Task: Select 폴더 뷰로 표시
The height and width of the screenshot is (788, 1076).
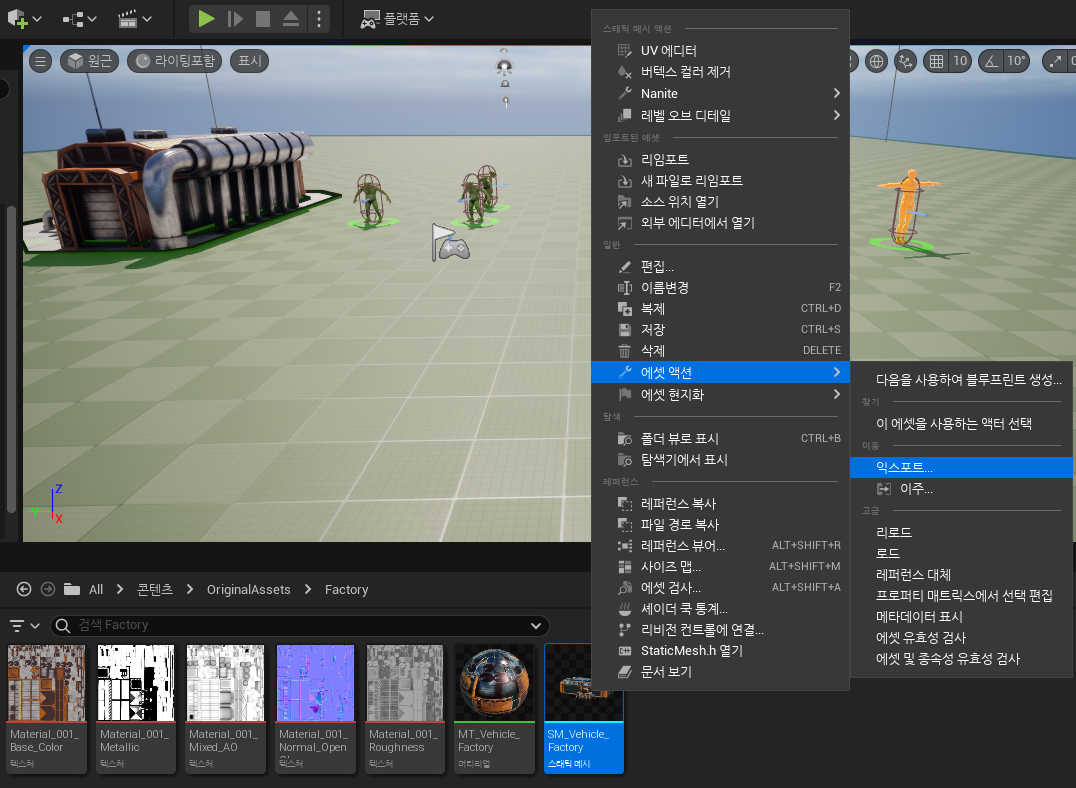Action: point(721,439)
